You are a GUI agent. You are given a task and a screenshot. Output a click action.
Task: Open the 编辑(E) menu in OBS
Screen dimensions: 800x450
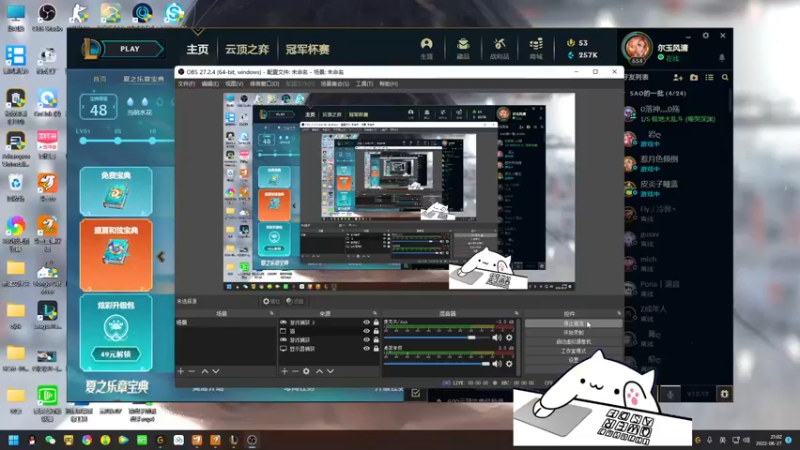pyautogui.click(x=210, y=84)
